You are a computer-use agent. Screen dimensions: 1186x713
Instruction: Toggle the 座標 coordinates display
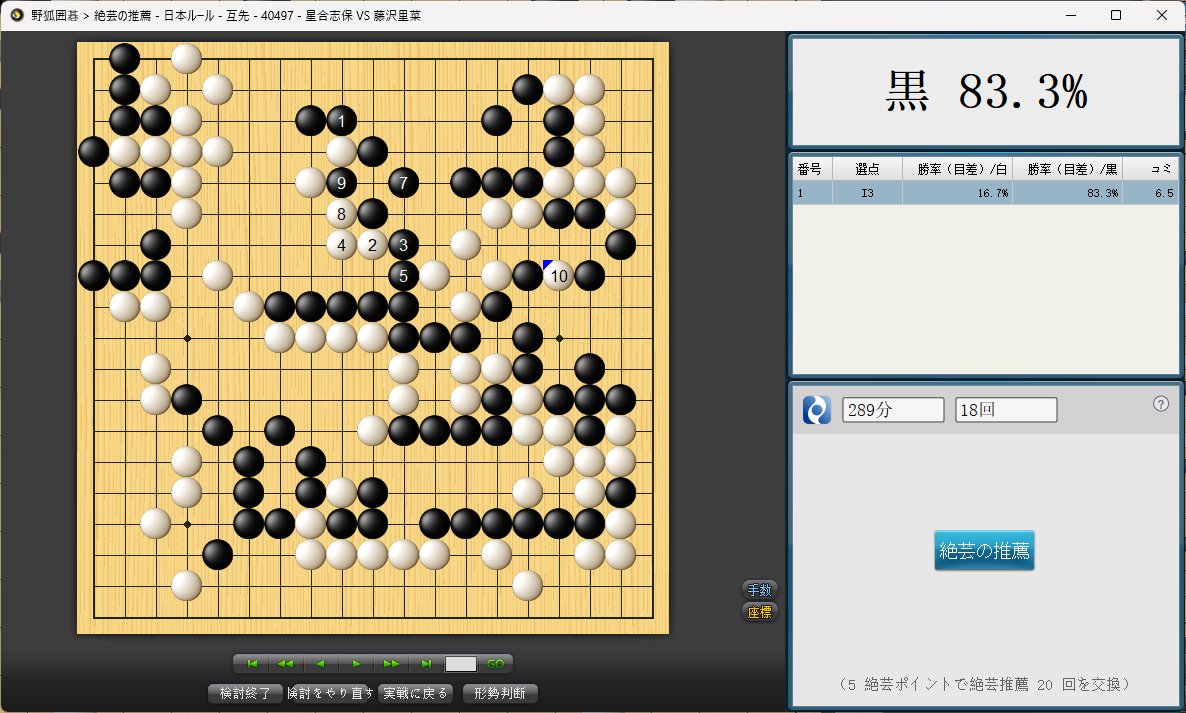pos(759,612)
